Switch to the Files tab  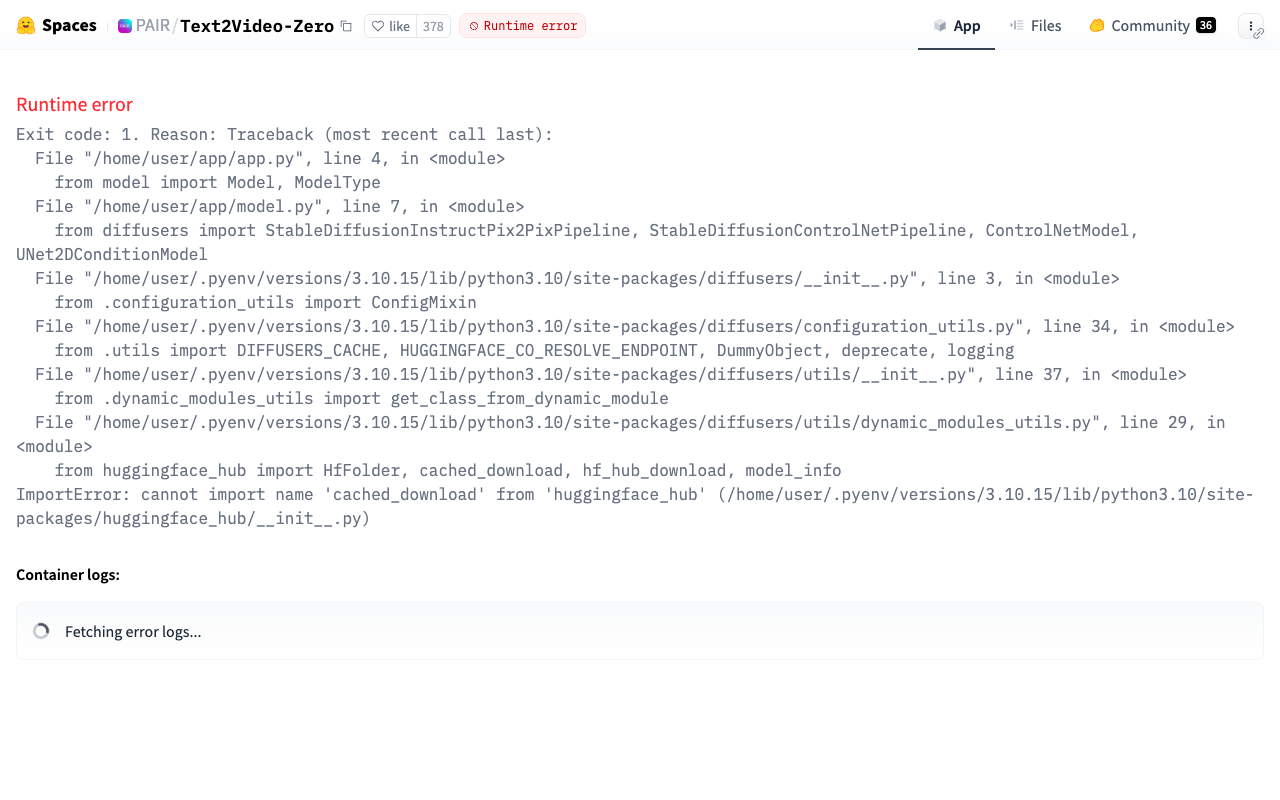pyautogui.click(x=1035, y=26)
